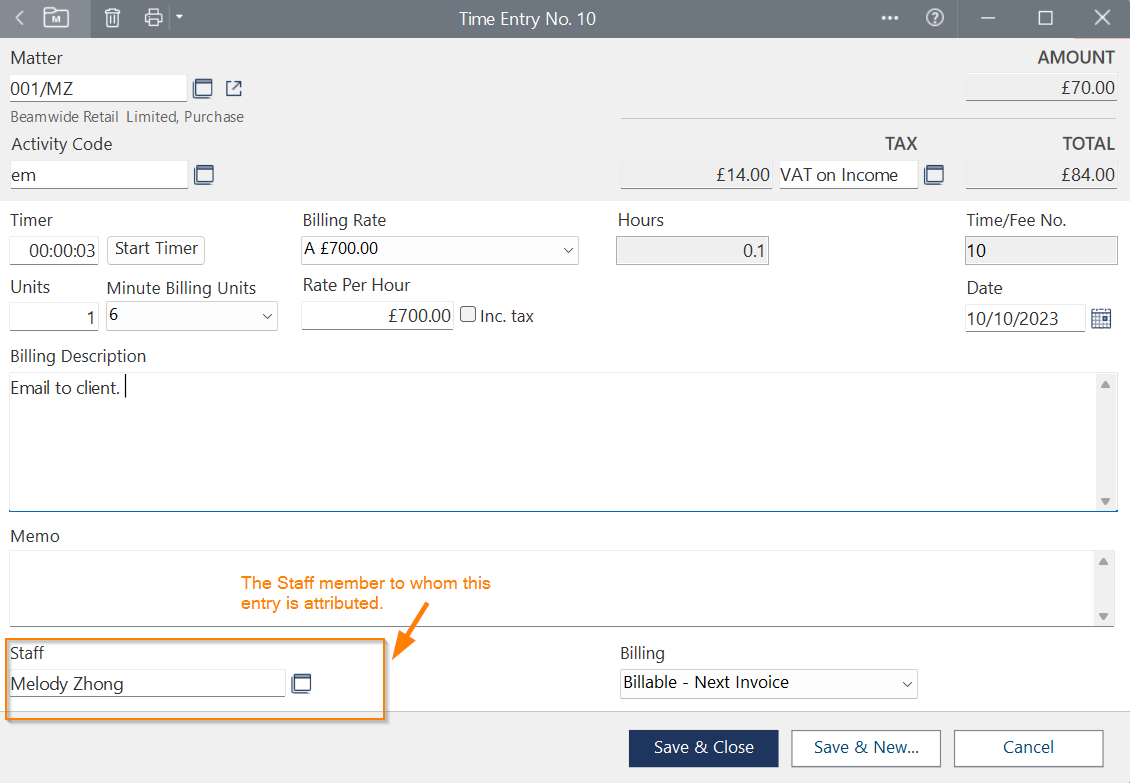Expand print options arrow beside printer
Screen dimensions: 1130x783
(179, 17)
